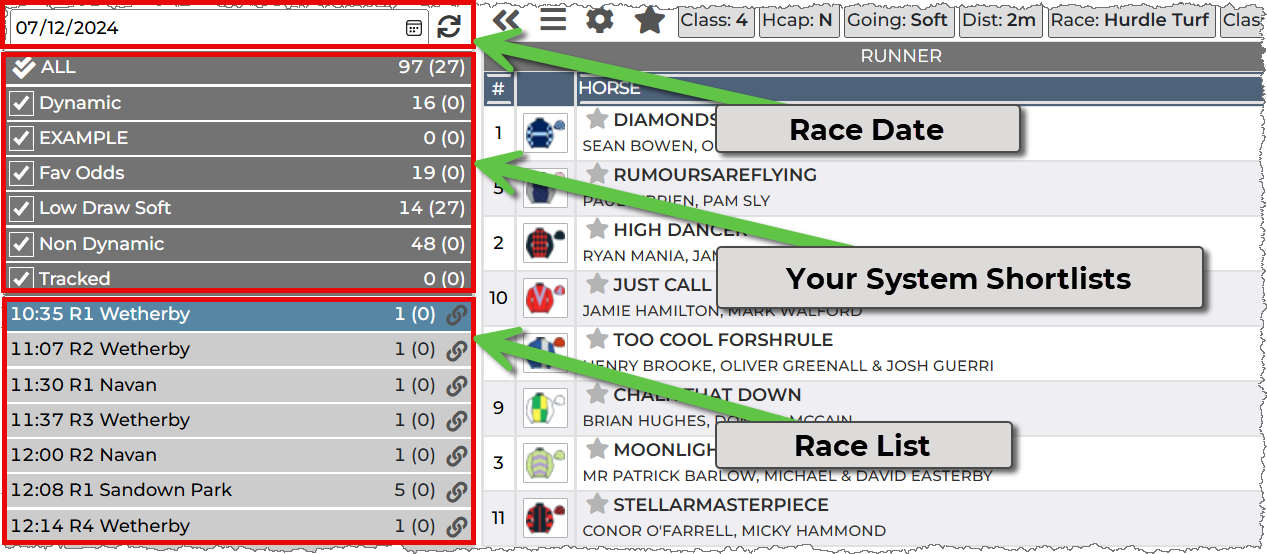Image resolution: width=1267 pixels, height=554 pixels.
Task: Select the 11:30 R1 Navan race
Action: (x=238, y=385)
